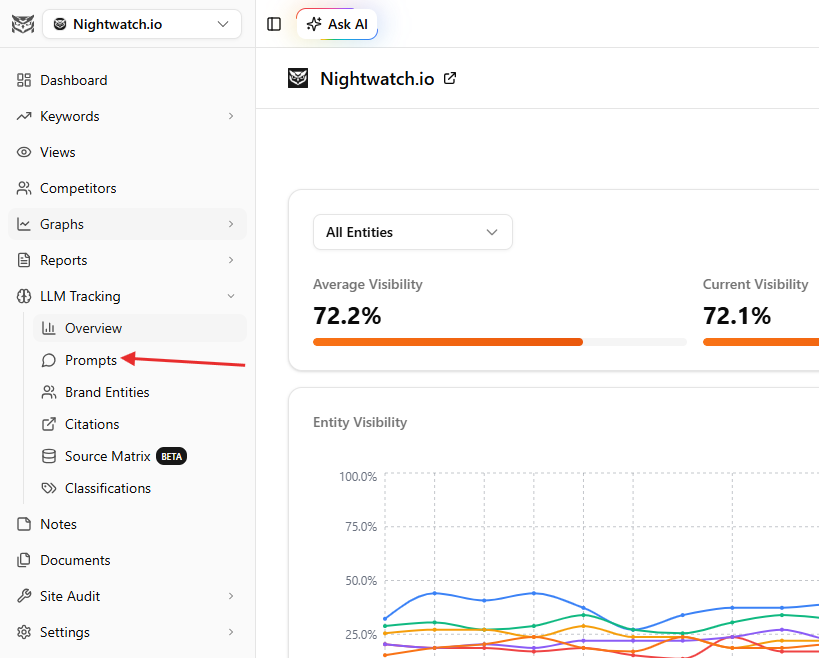Go to Prompts under LLM Tracking

click(90, 360)
